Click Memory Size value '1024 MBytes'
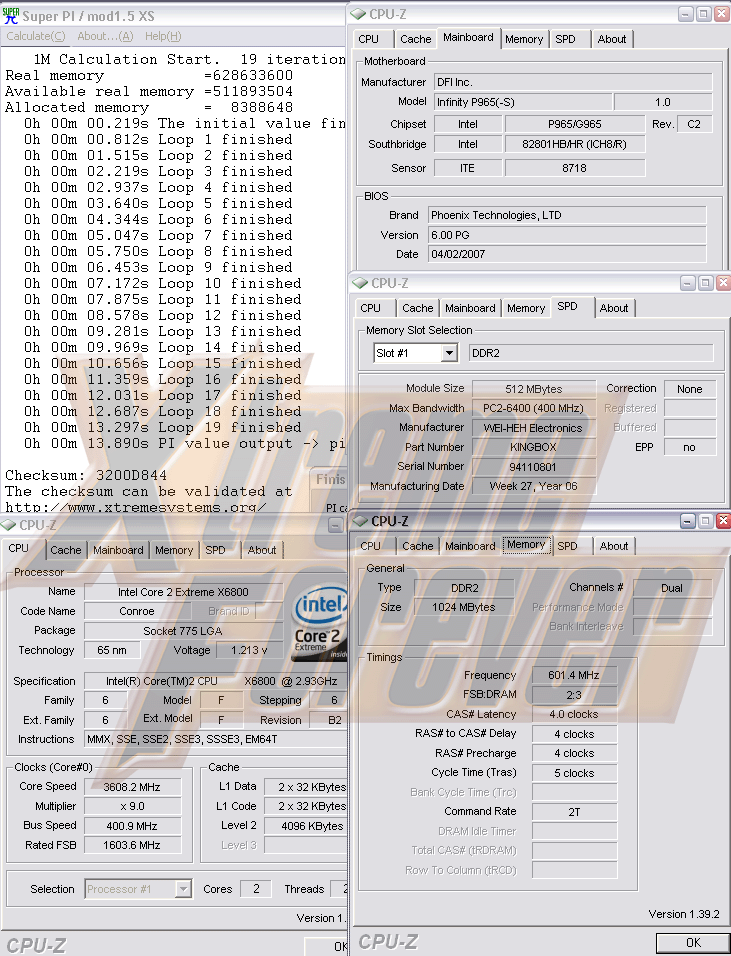The width and height of the screenshot is (731, 956). pyautogui.click(x=464, y=607)
